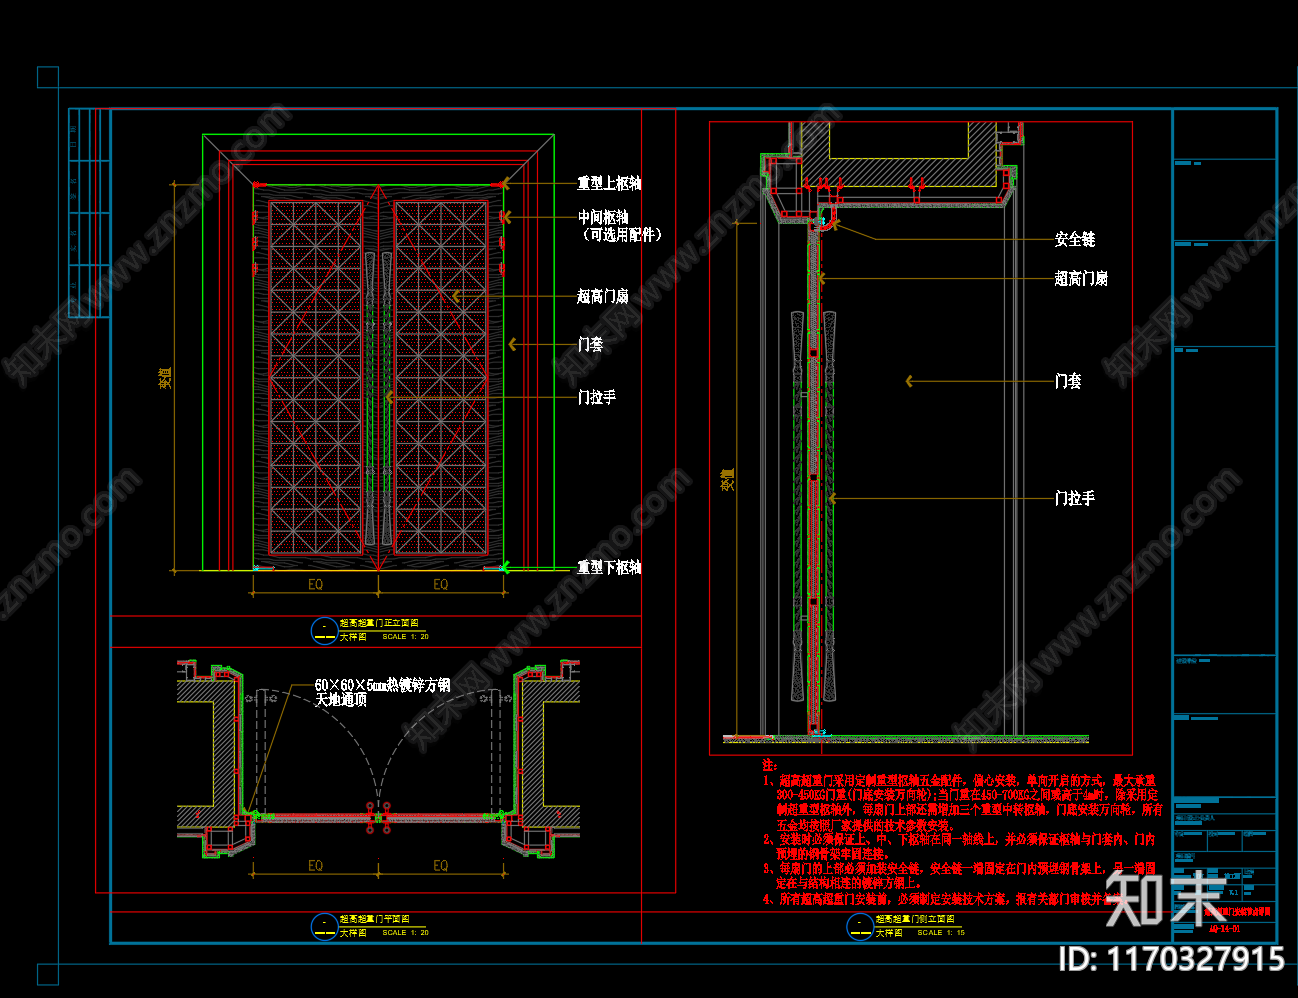Select 变值 dimension text in front elevation
The image size is (1298, 998).
(x=166, y=377)
